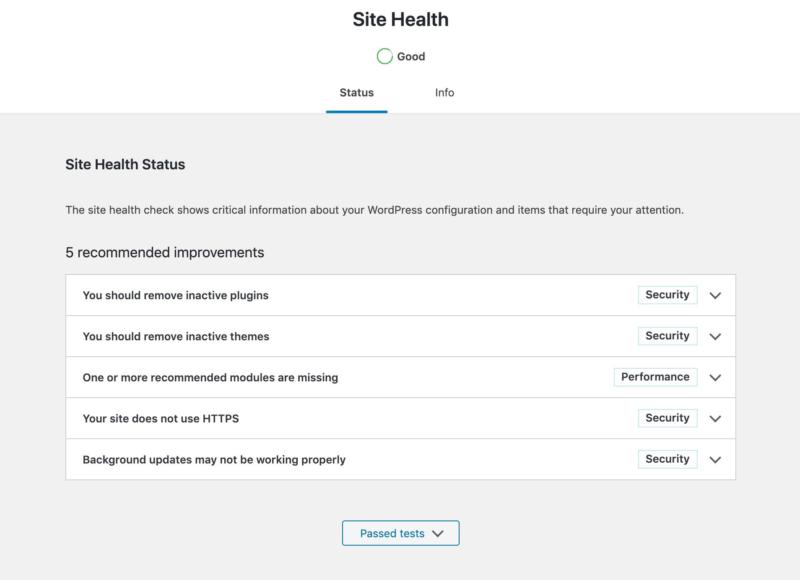Screen dimensions: 800x580
Task: Click the Security badge on HTTPS row
Action: (x=667, y=418)
